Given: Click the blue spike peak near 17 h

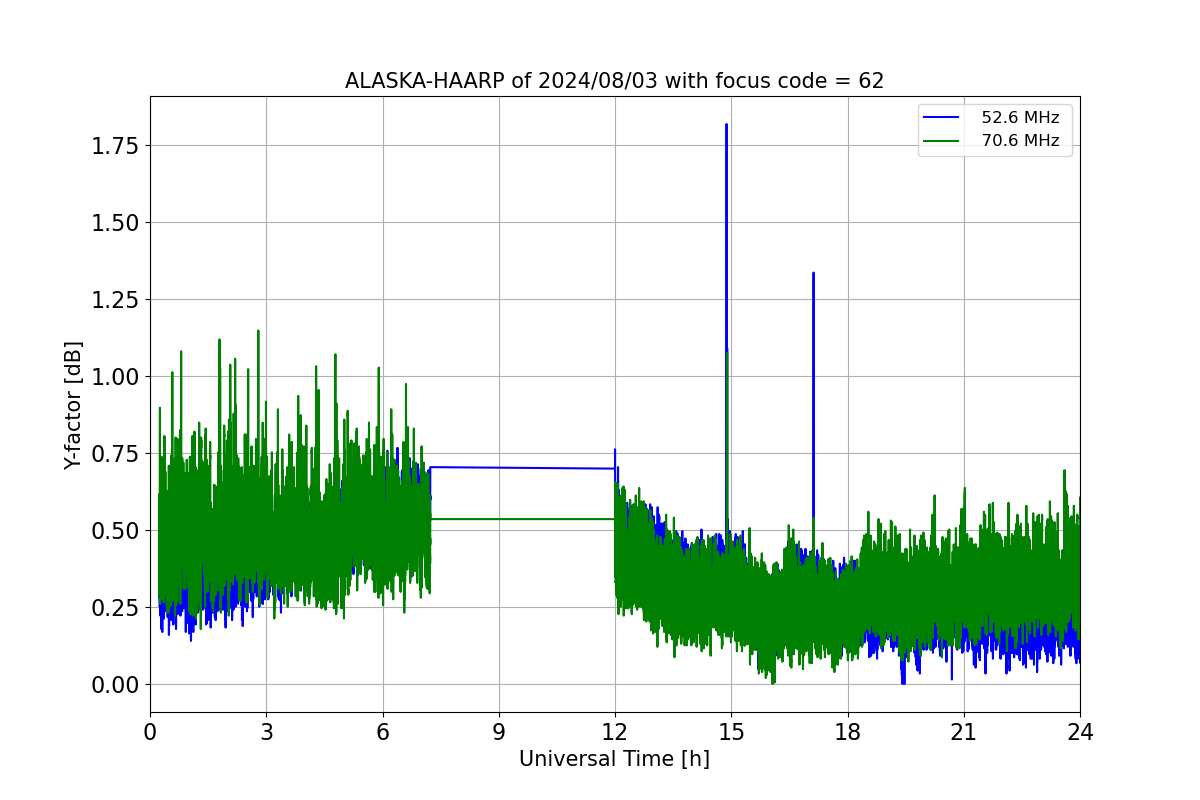Looking at the screenshot, I should tap(813, 273).
